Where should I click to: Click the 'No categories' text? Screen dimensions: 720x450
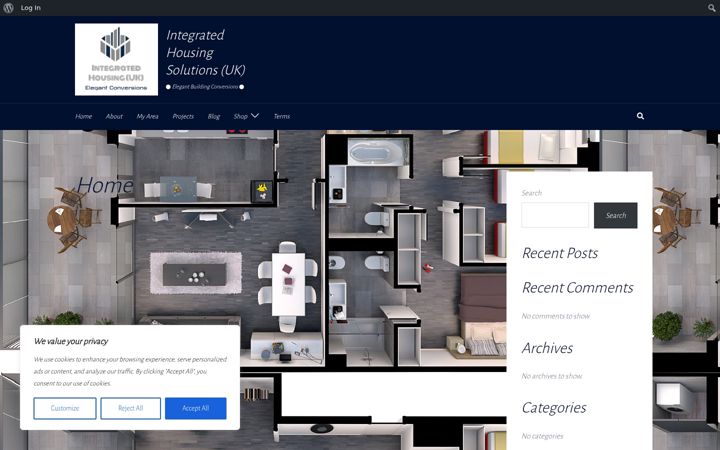tap(542, 436)
